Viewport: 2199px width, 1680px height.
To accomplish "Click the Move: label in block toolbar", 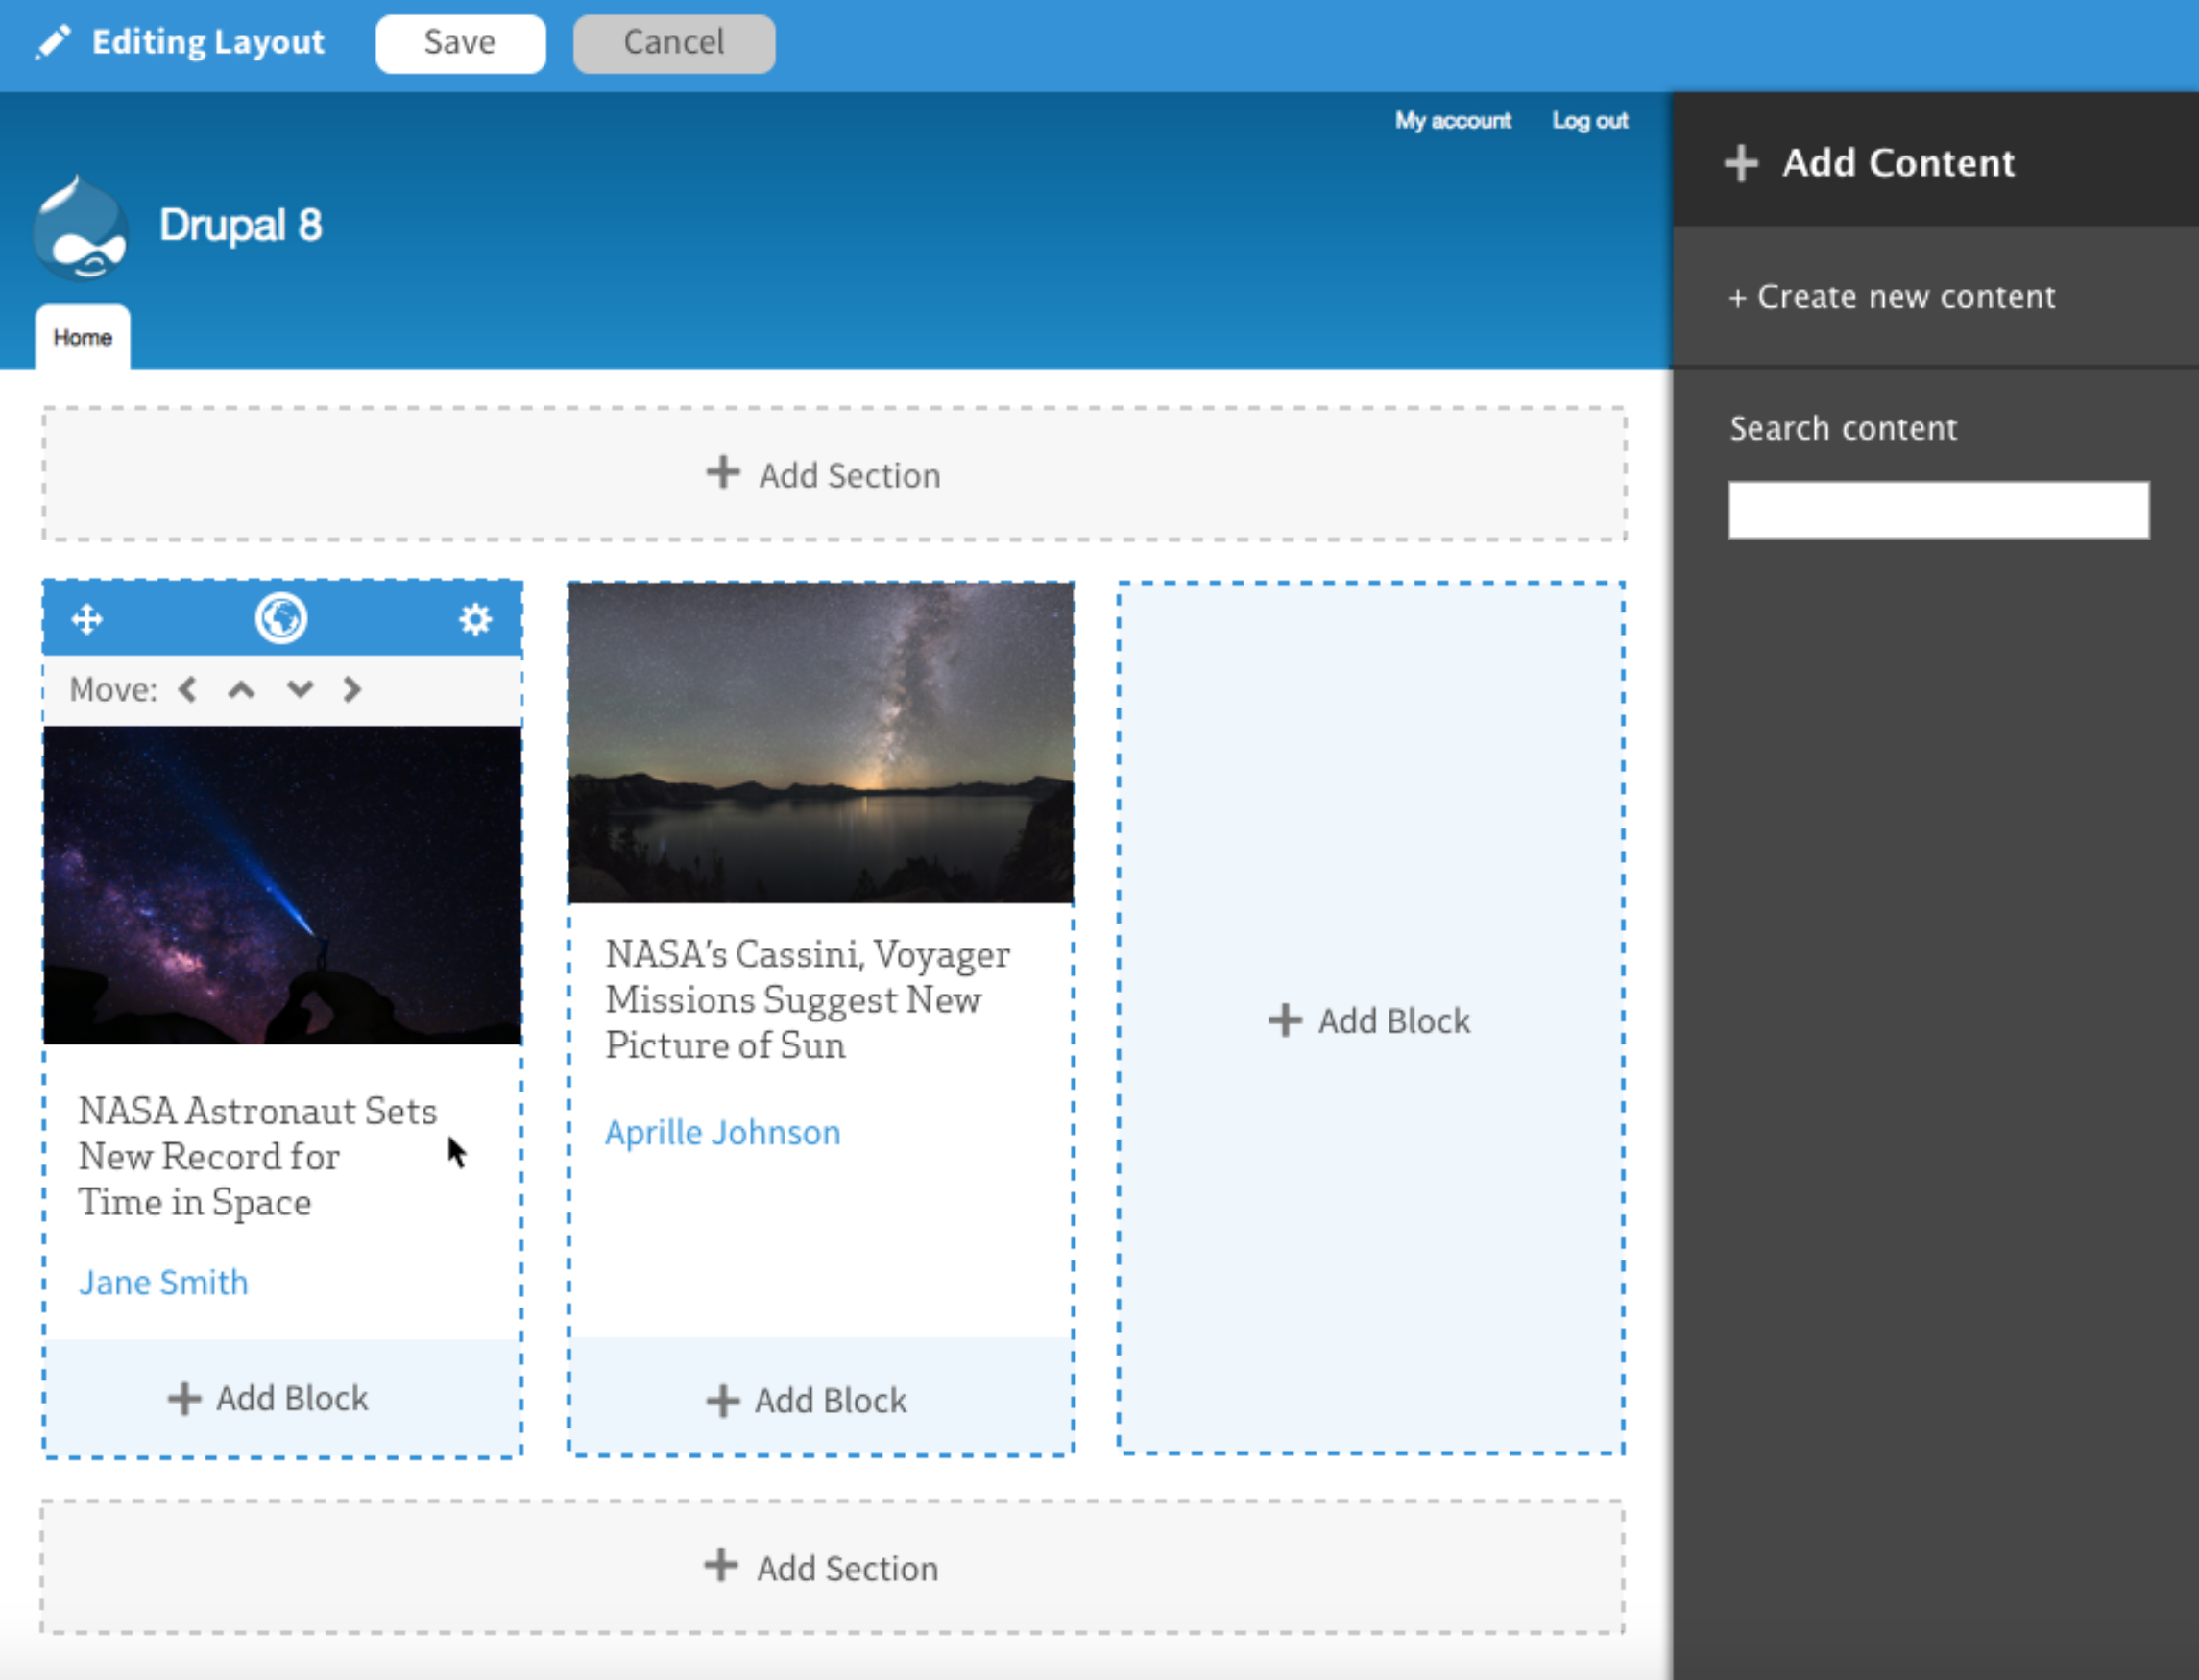I will pos(113,689).
